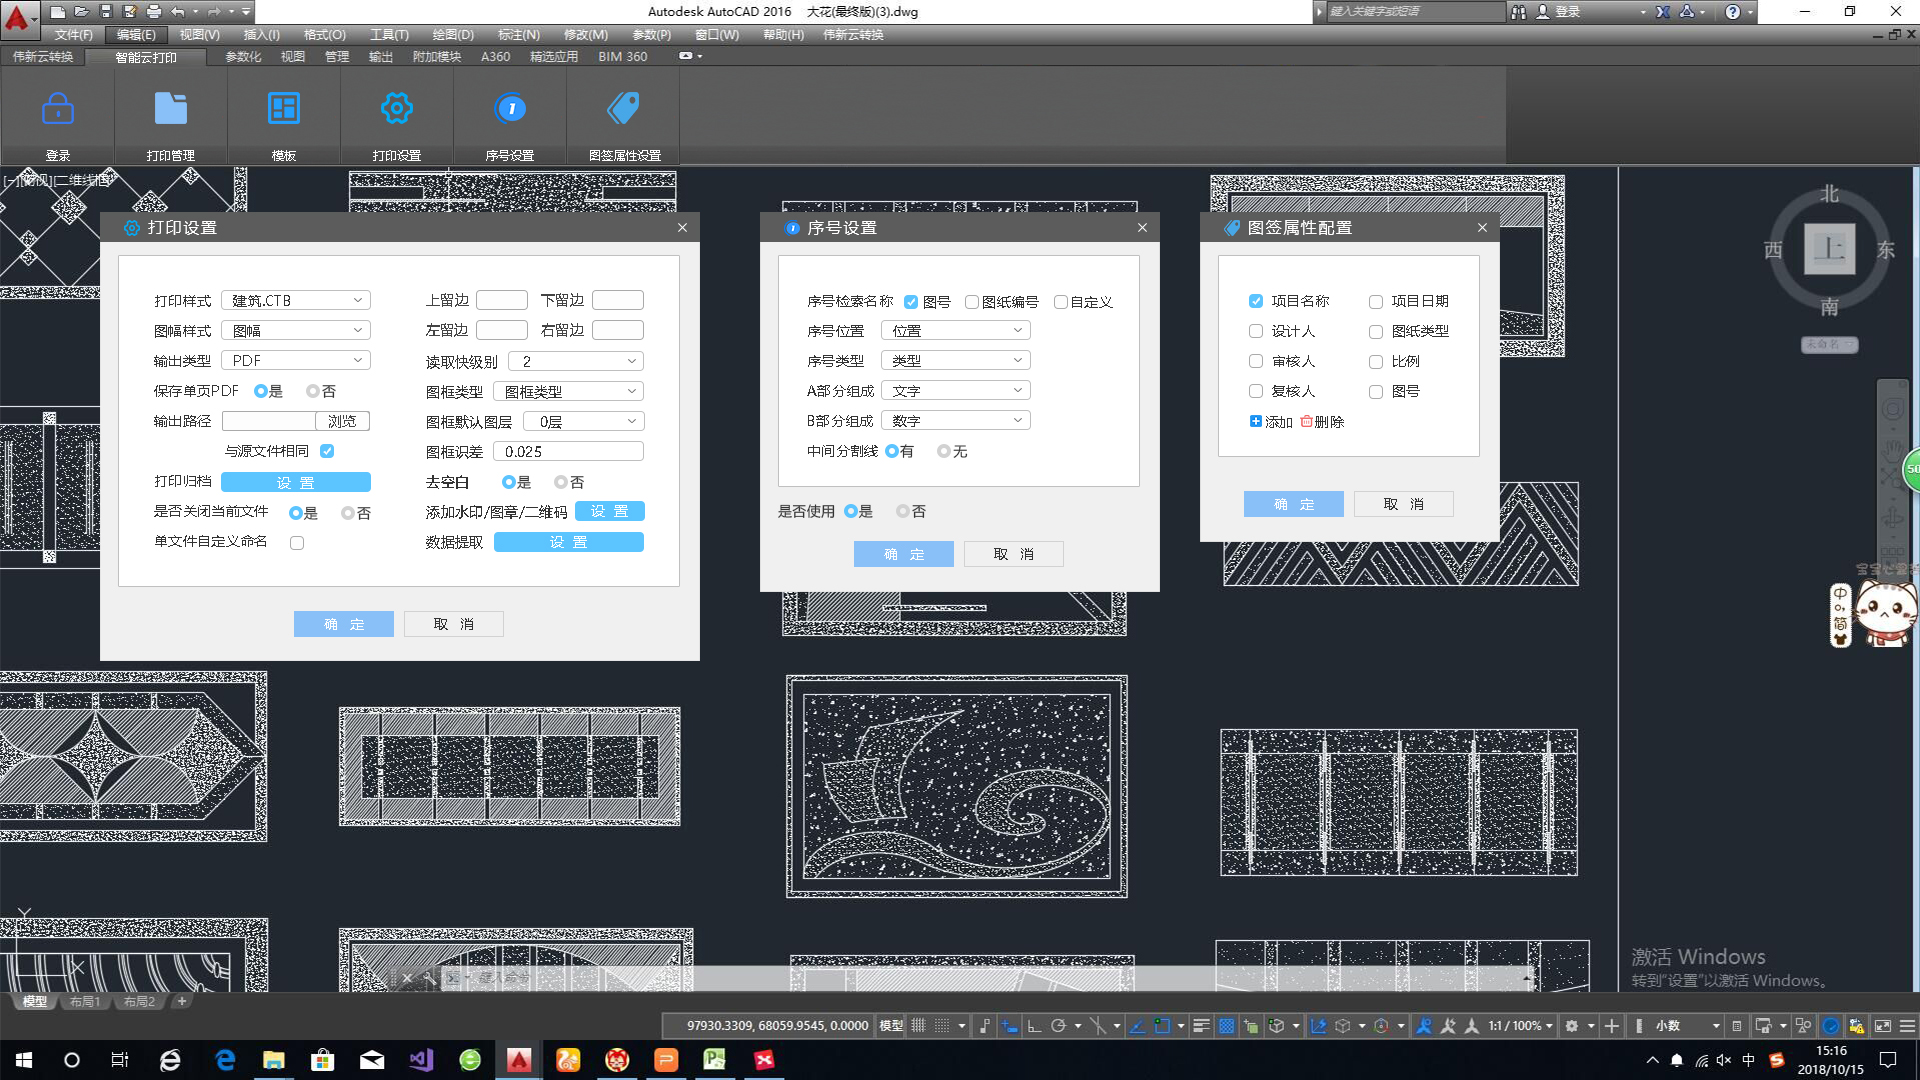Viewport: 1920px width, 1080px height.
Task: Uncheck 项目名称 checkbox
Action: click(1256, 301)
